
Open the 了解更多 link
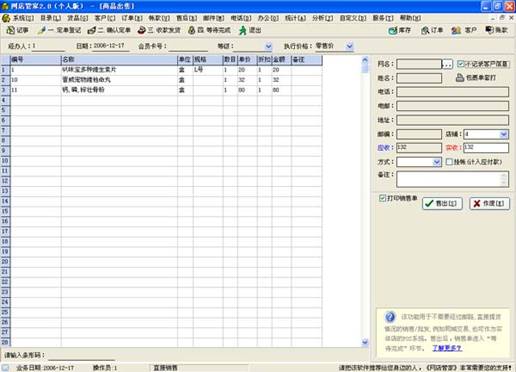(x=447, y=348)
